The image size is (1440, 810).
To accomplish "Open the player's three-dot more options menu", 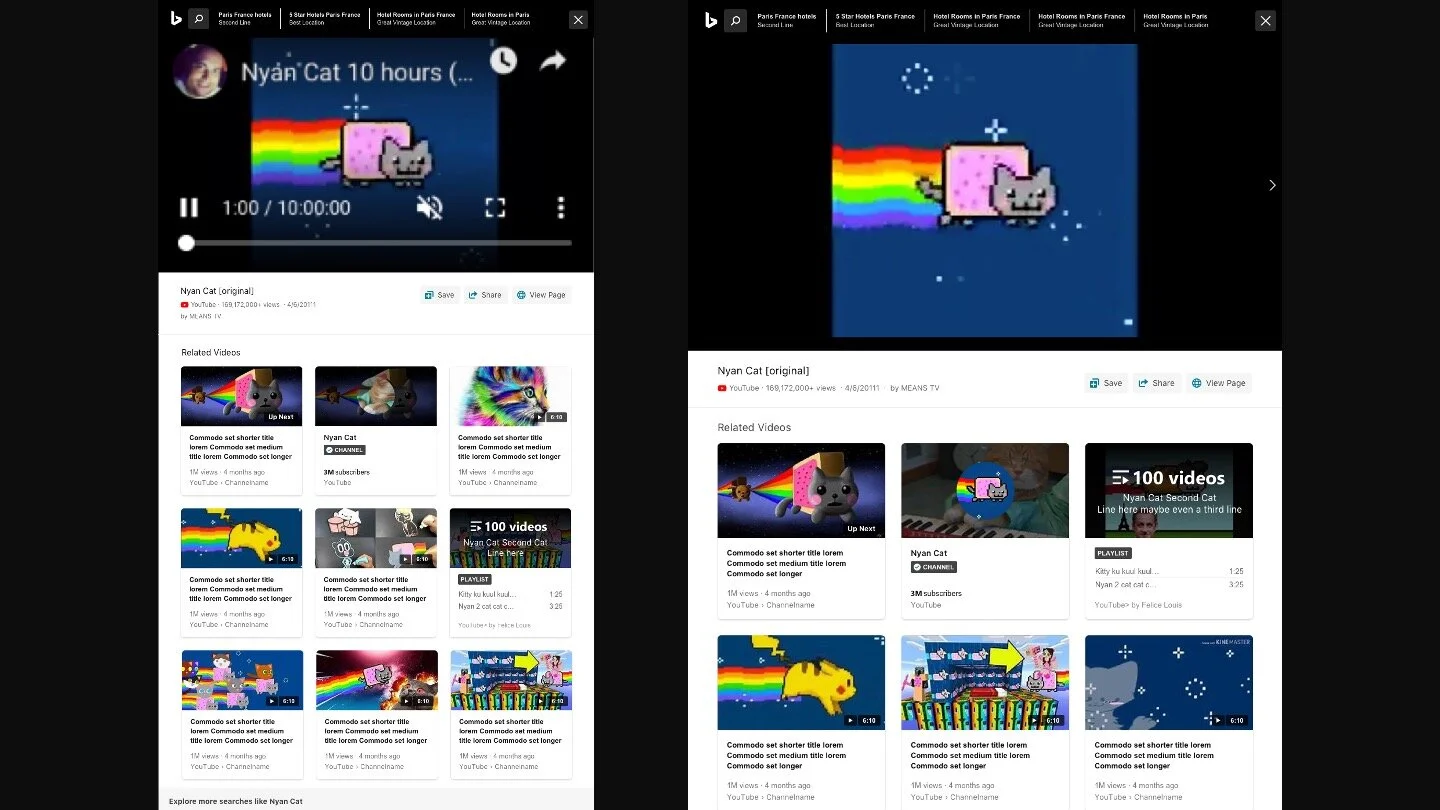I will (x=561, y=208).
